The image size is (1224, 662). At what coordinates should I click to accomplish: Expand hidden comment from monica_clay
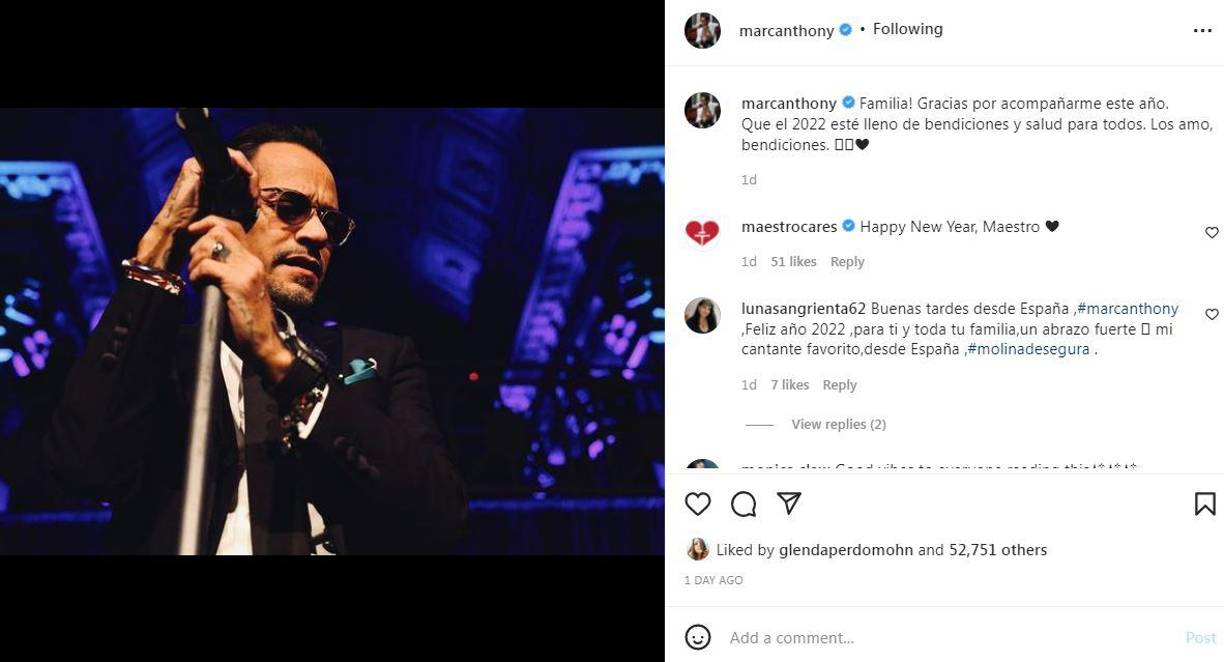coord(880,468)
